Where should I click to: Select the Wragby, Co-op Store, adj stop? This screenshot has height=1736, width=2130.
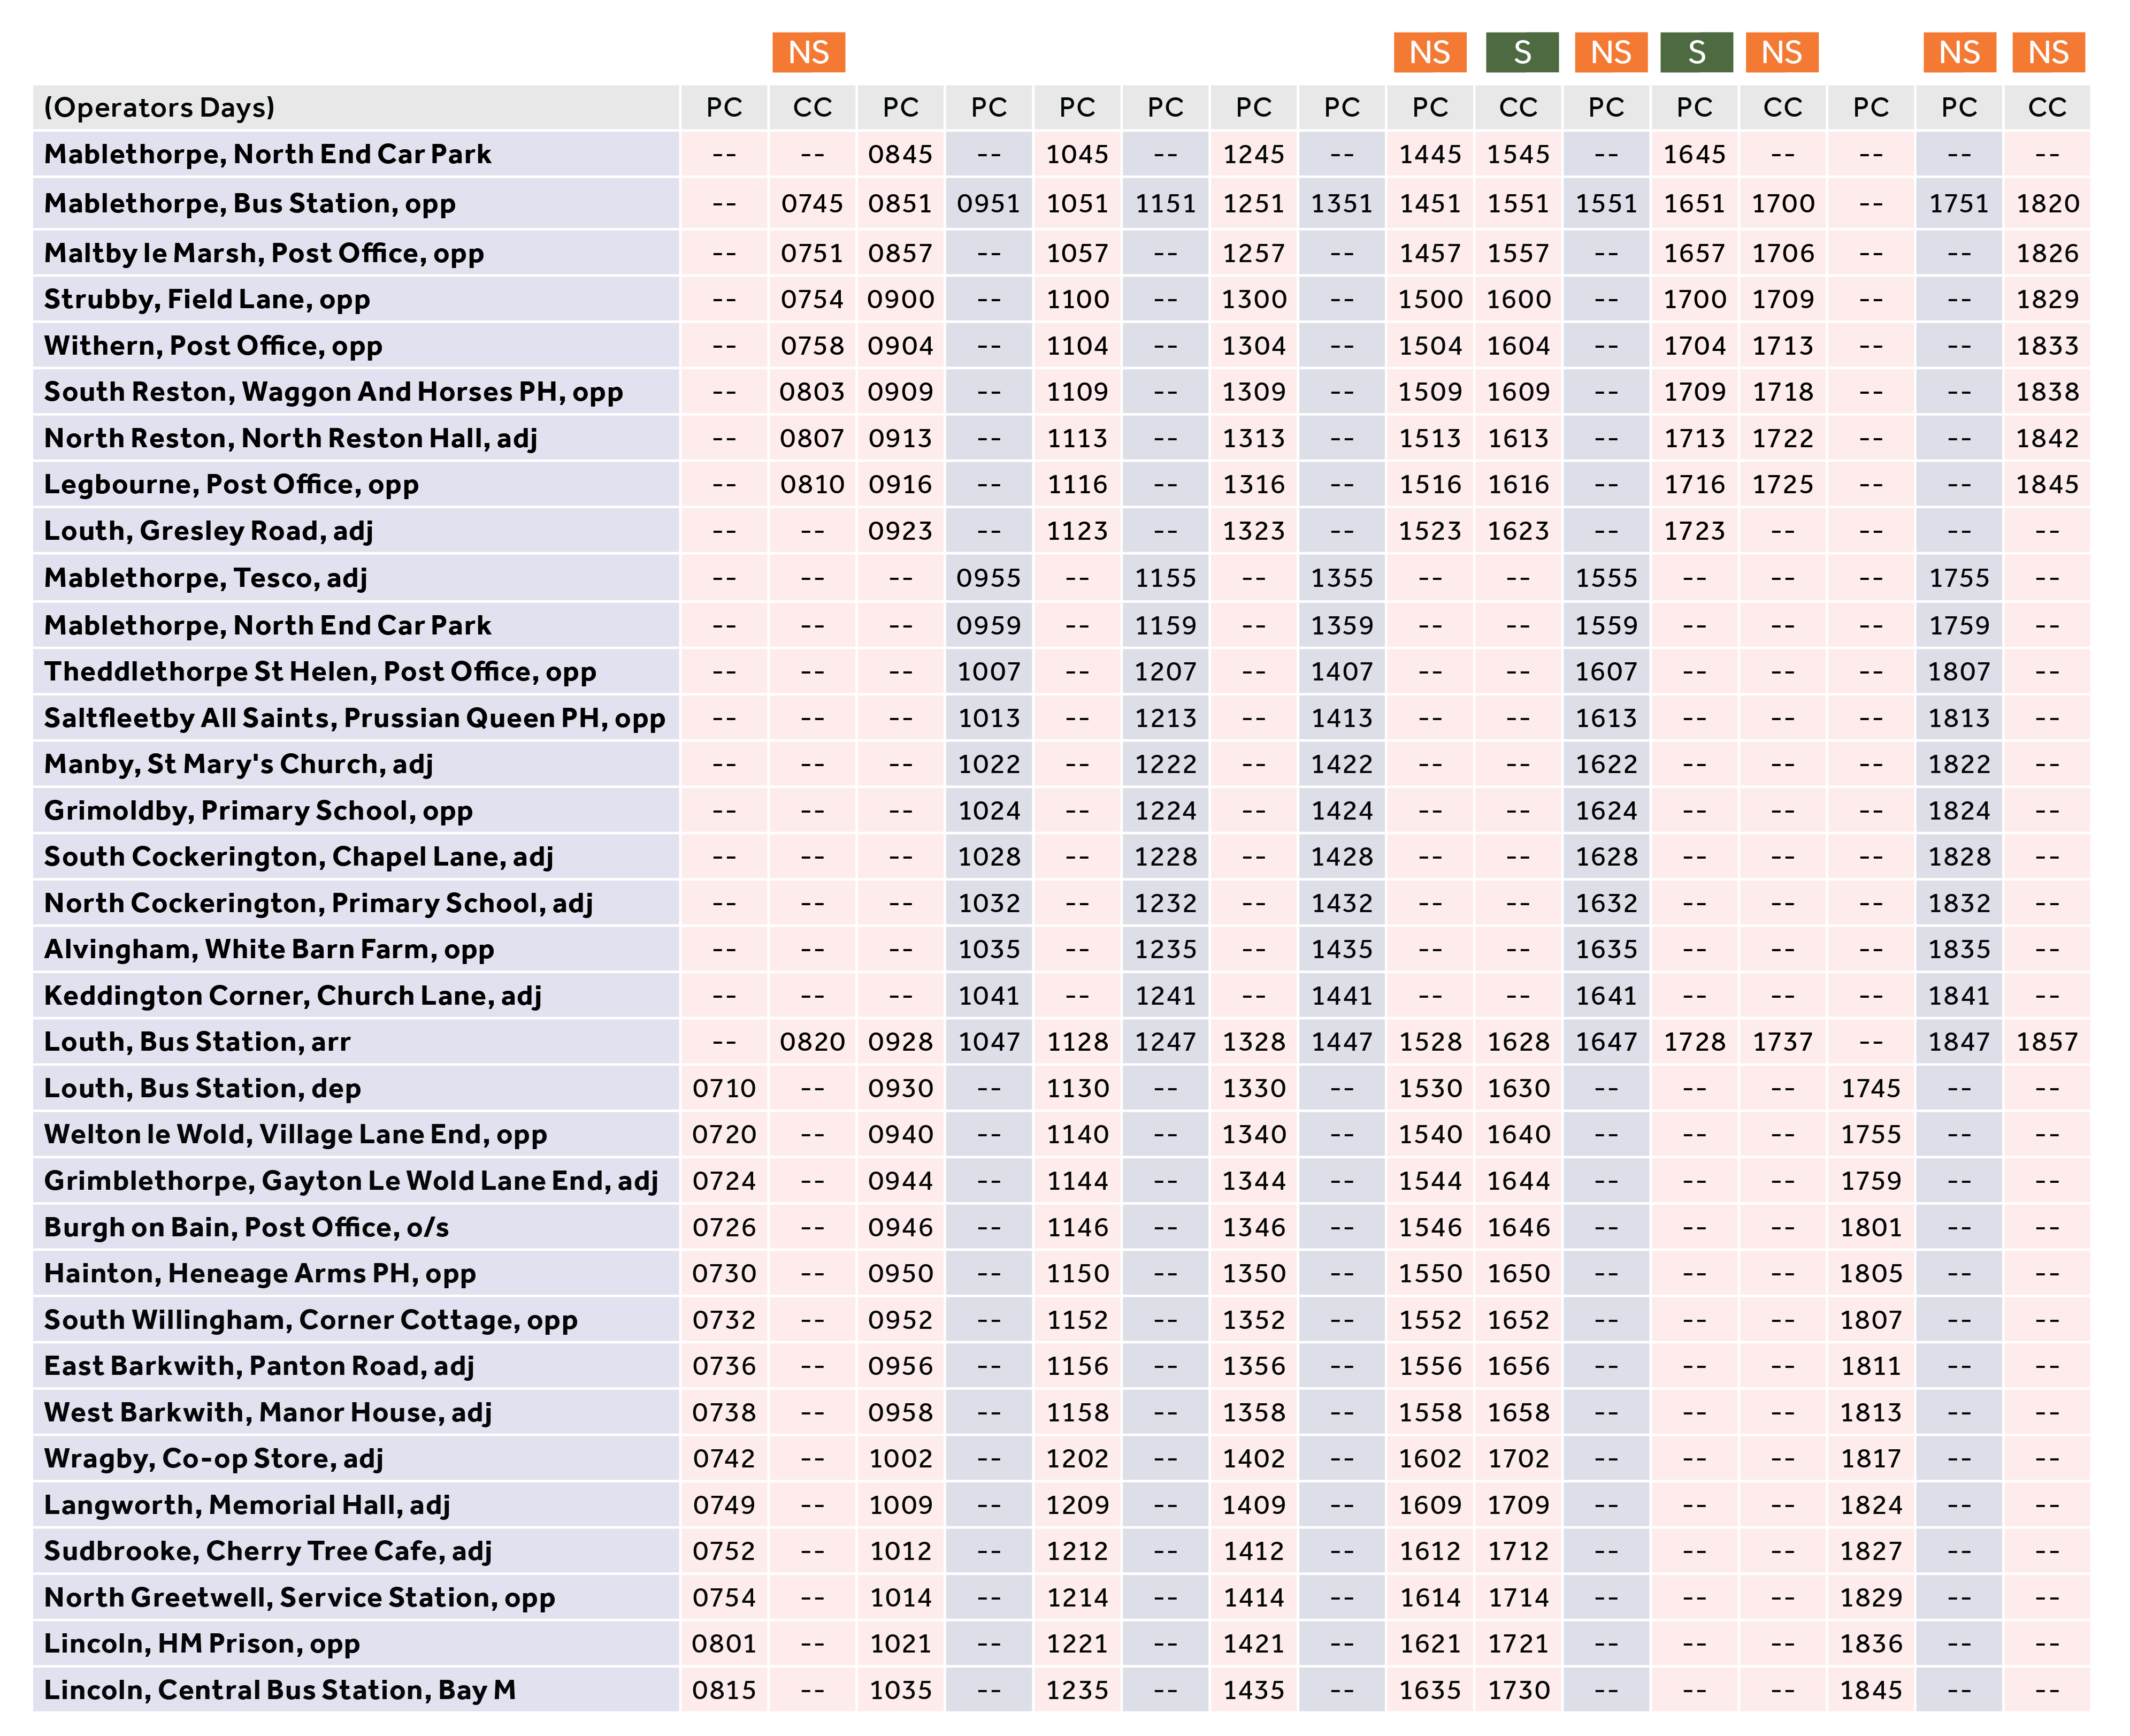pos(213,1458)
